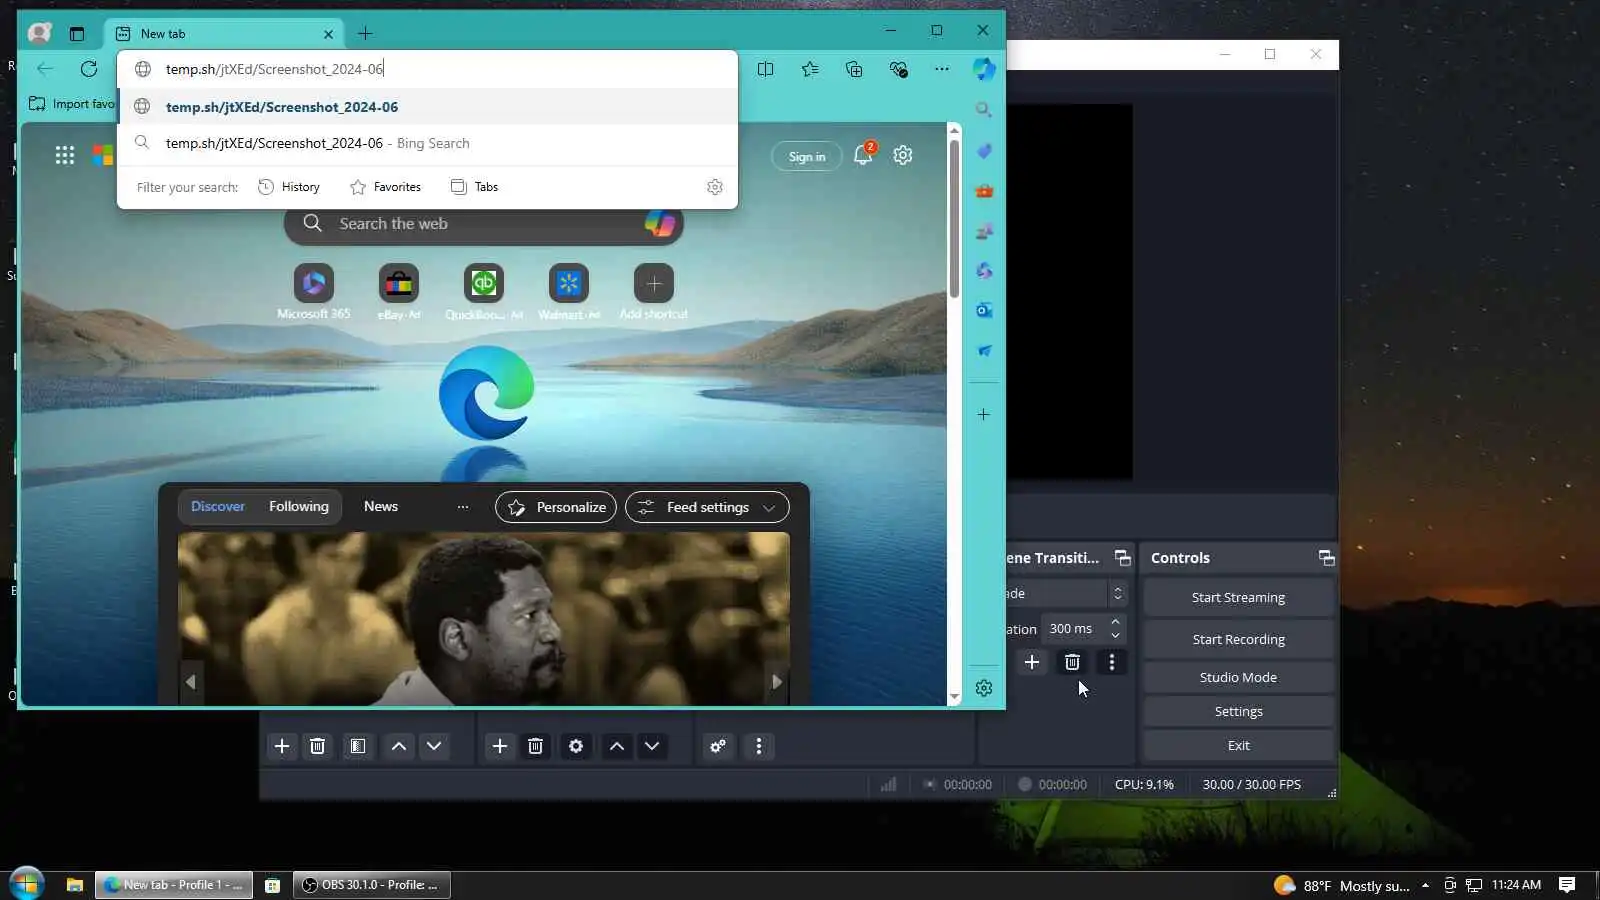Open Edge Settings and more menu
1600x900 pixels.
pyautogui.click(x=942, y=69)
